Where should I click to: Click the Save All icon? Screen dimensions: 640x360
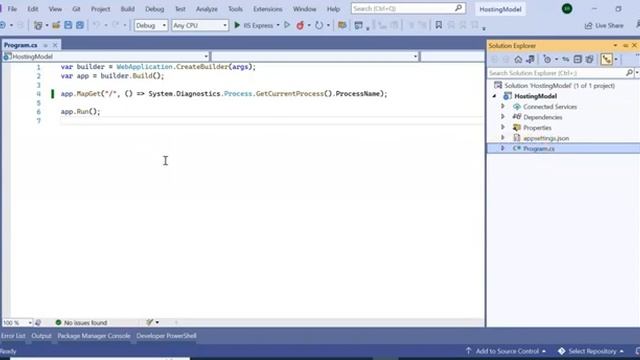pyautogui.click(x=80, y=25)
